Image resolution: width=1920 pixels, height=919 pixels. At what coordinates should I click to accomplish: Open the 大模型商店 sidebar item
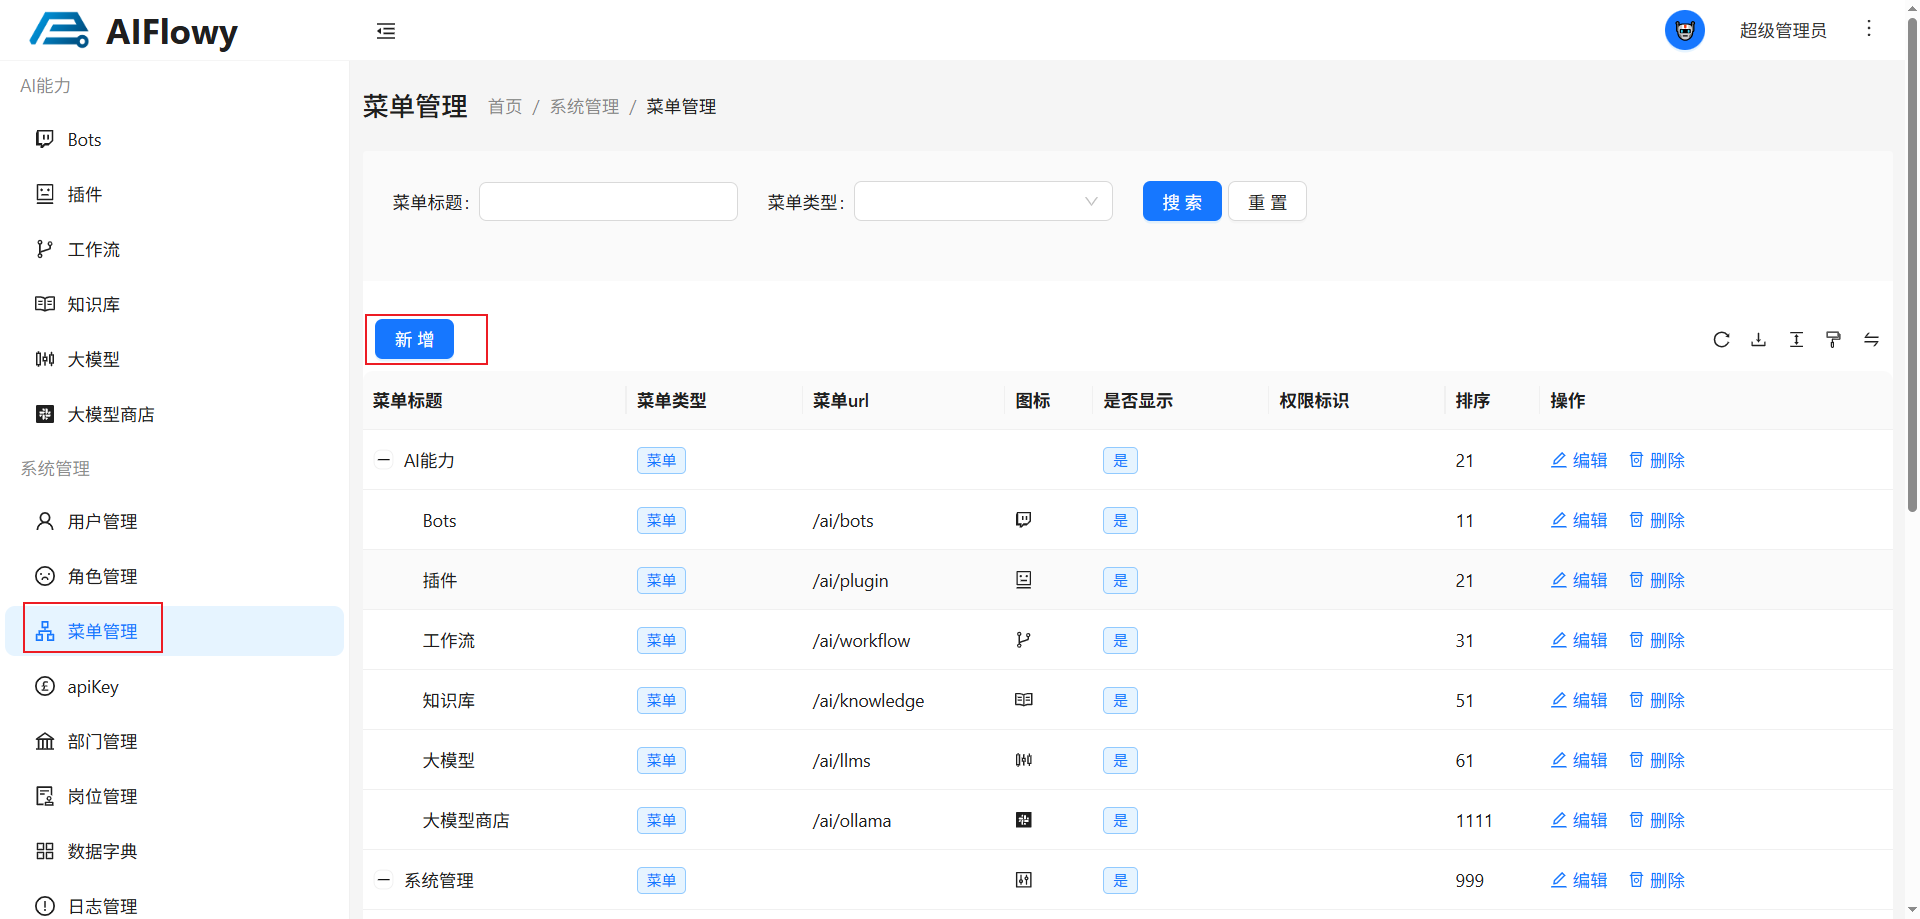[x=110, y=413]
